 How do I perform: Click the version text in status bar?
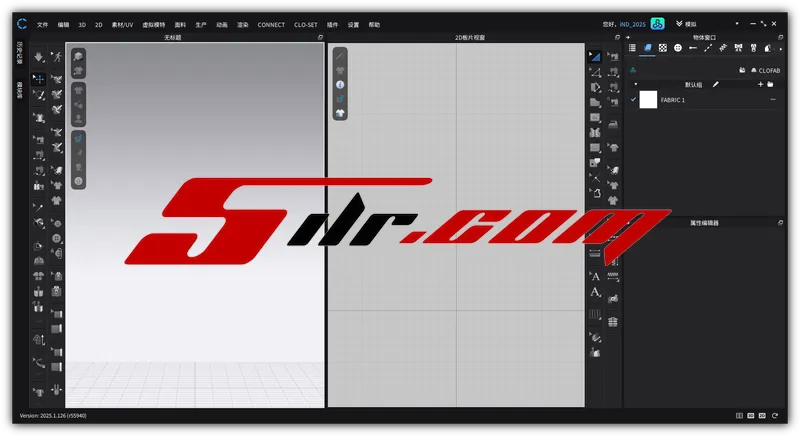[x=53, y=416]
